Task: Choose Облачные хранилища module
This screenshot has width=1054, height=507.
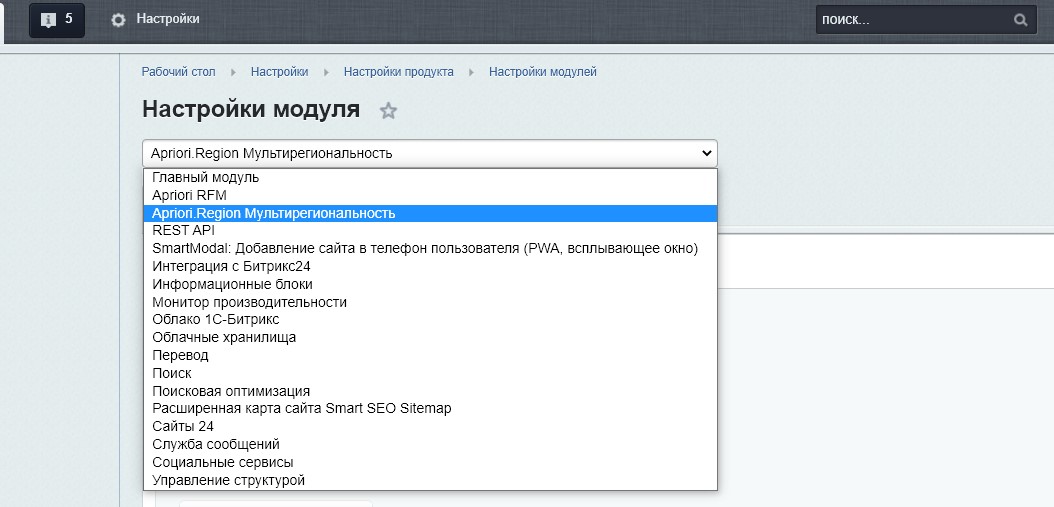Action: [x=224, y=338]
